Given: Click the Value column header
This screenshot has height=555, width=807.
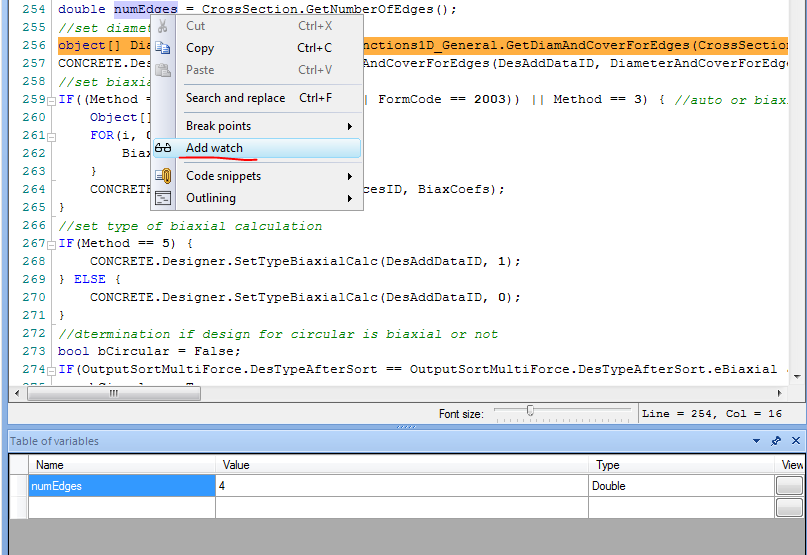Looking at the screenshot, I should (402, 465).
